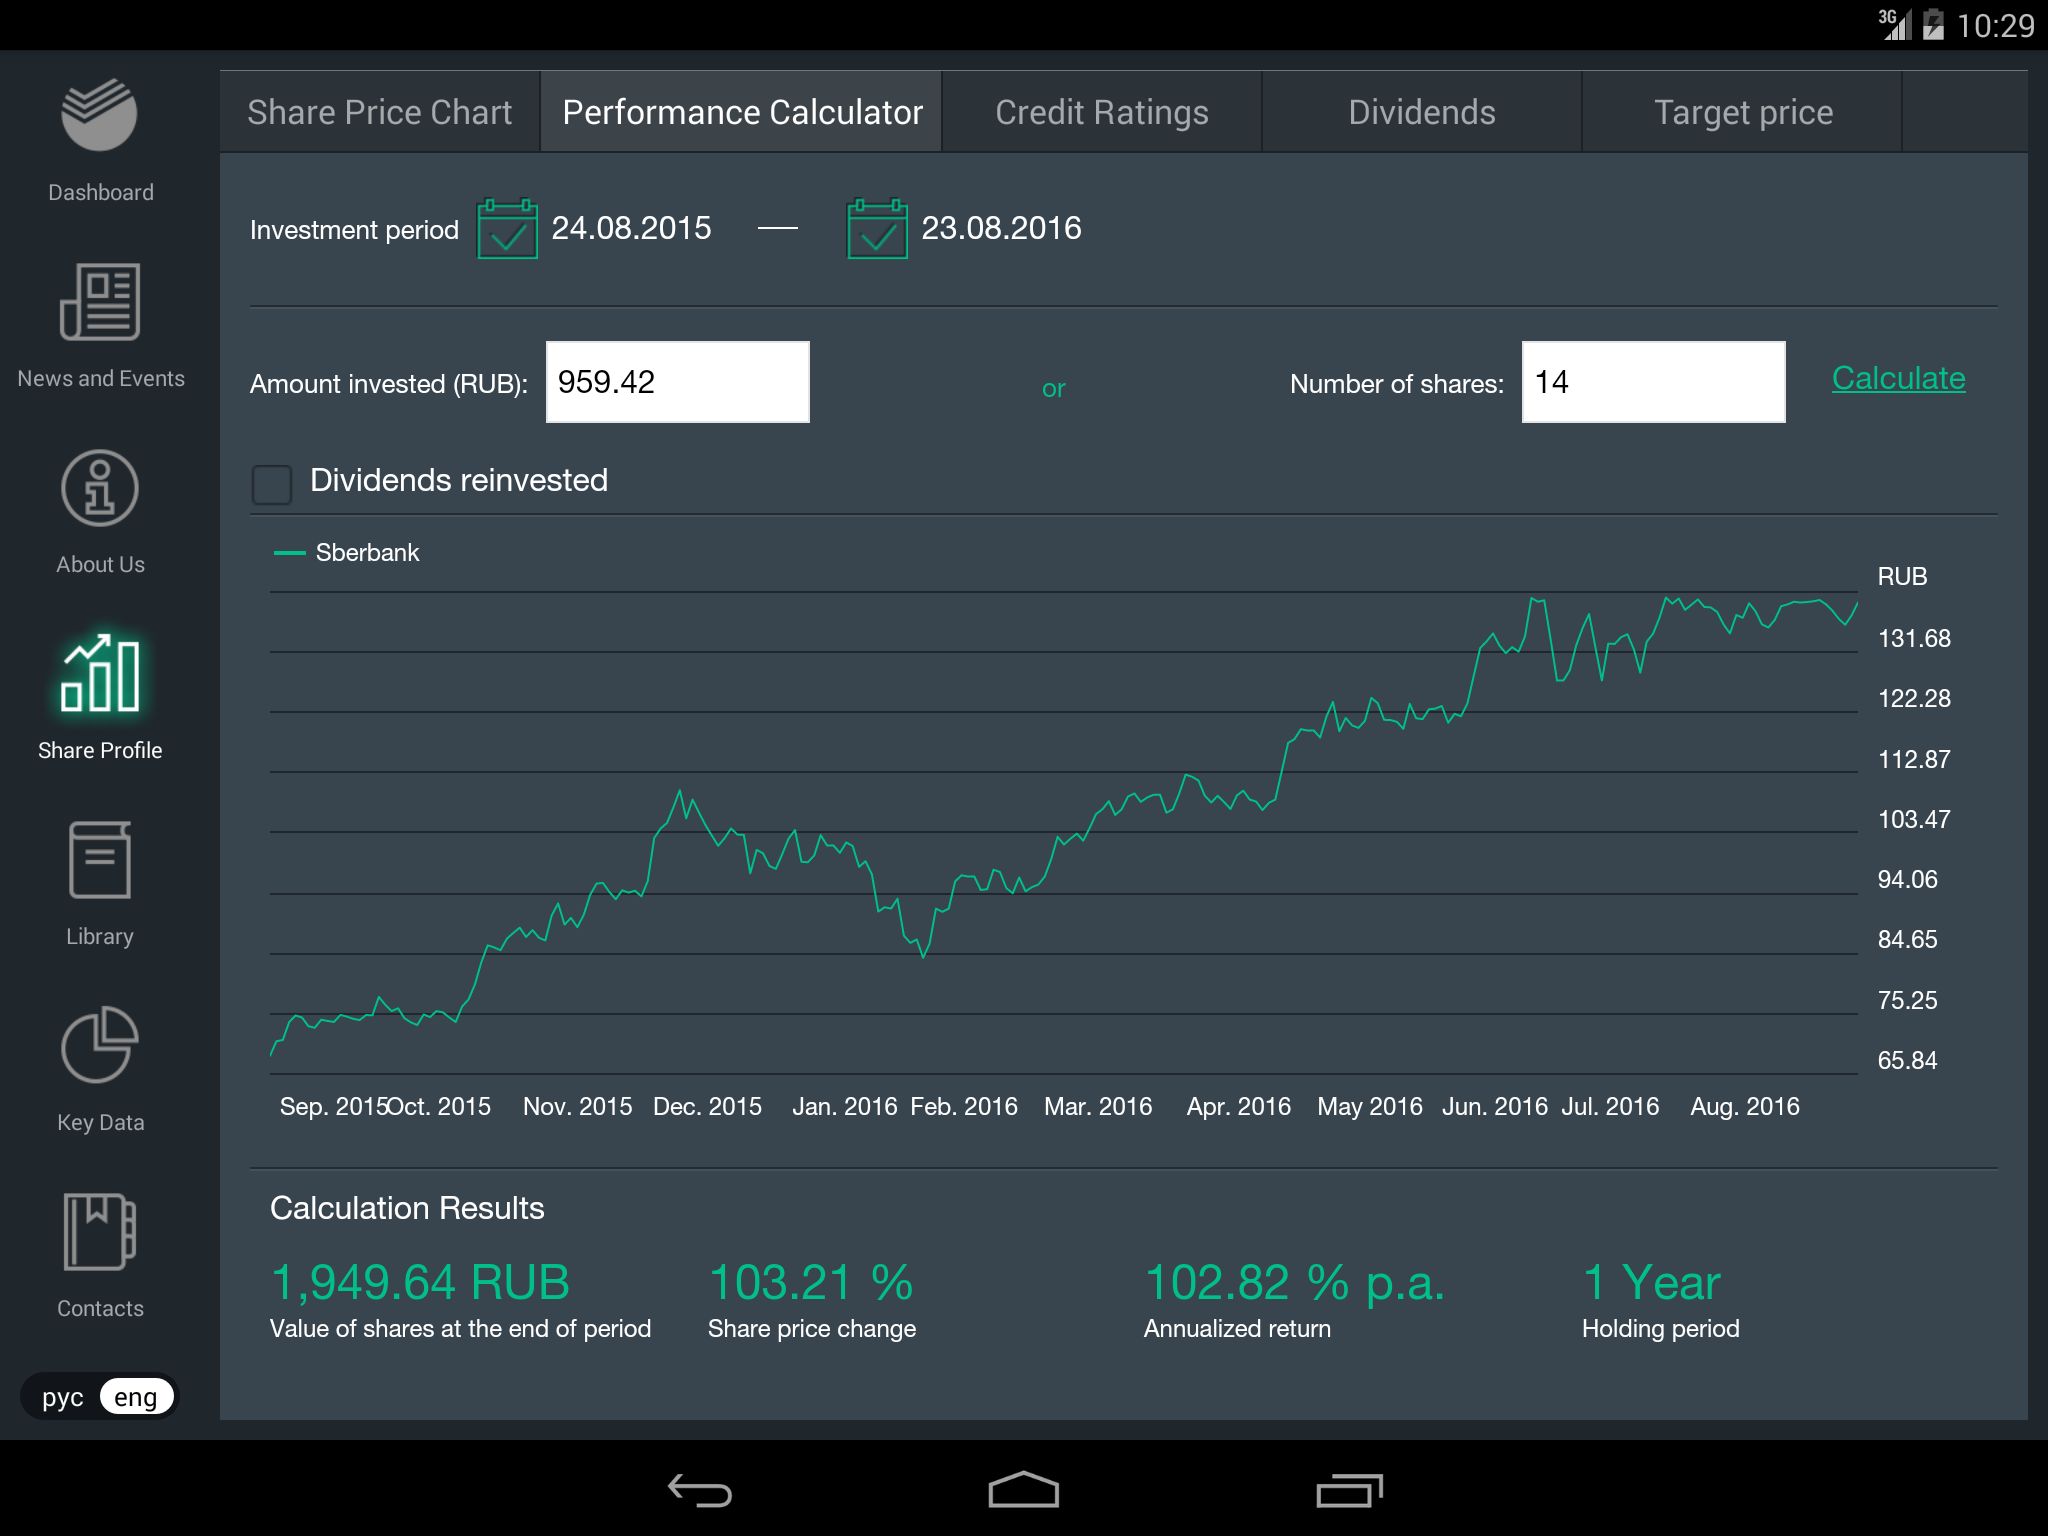Switch to Share Price Chart tab
This screenshot has height=1536, width=2048.
tap(380, 112)
